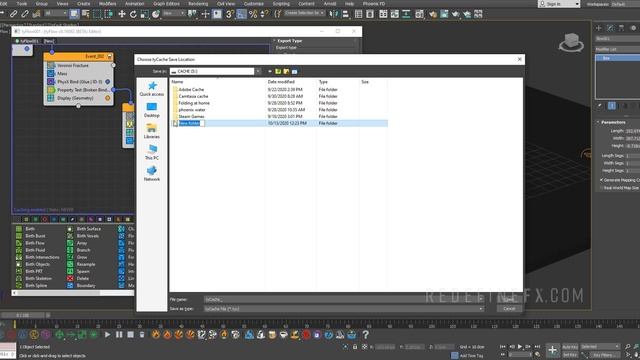
Task: Toggle Real-World Map Size checkbox
Action: pos(602,188)
